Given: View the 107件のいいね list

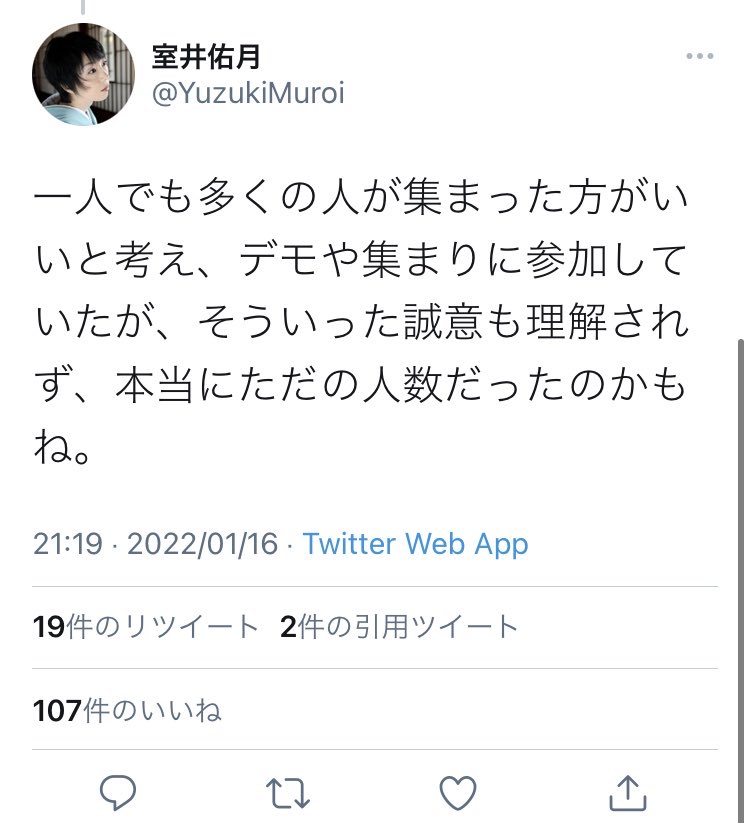Looking at the screenshot, I should click(127, 711).
